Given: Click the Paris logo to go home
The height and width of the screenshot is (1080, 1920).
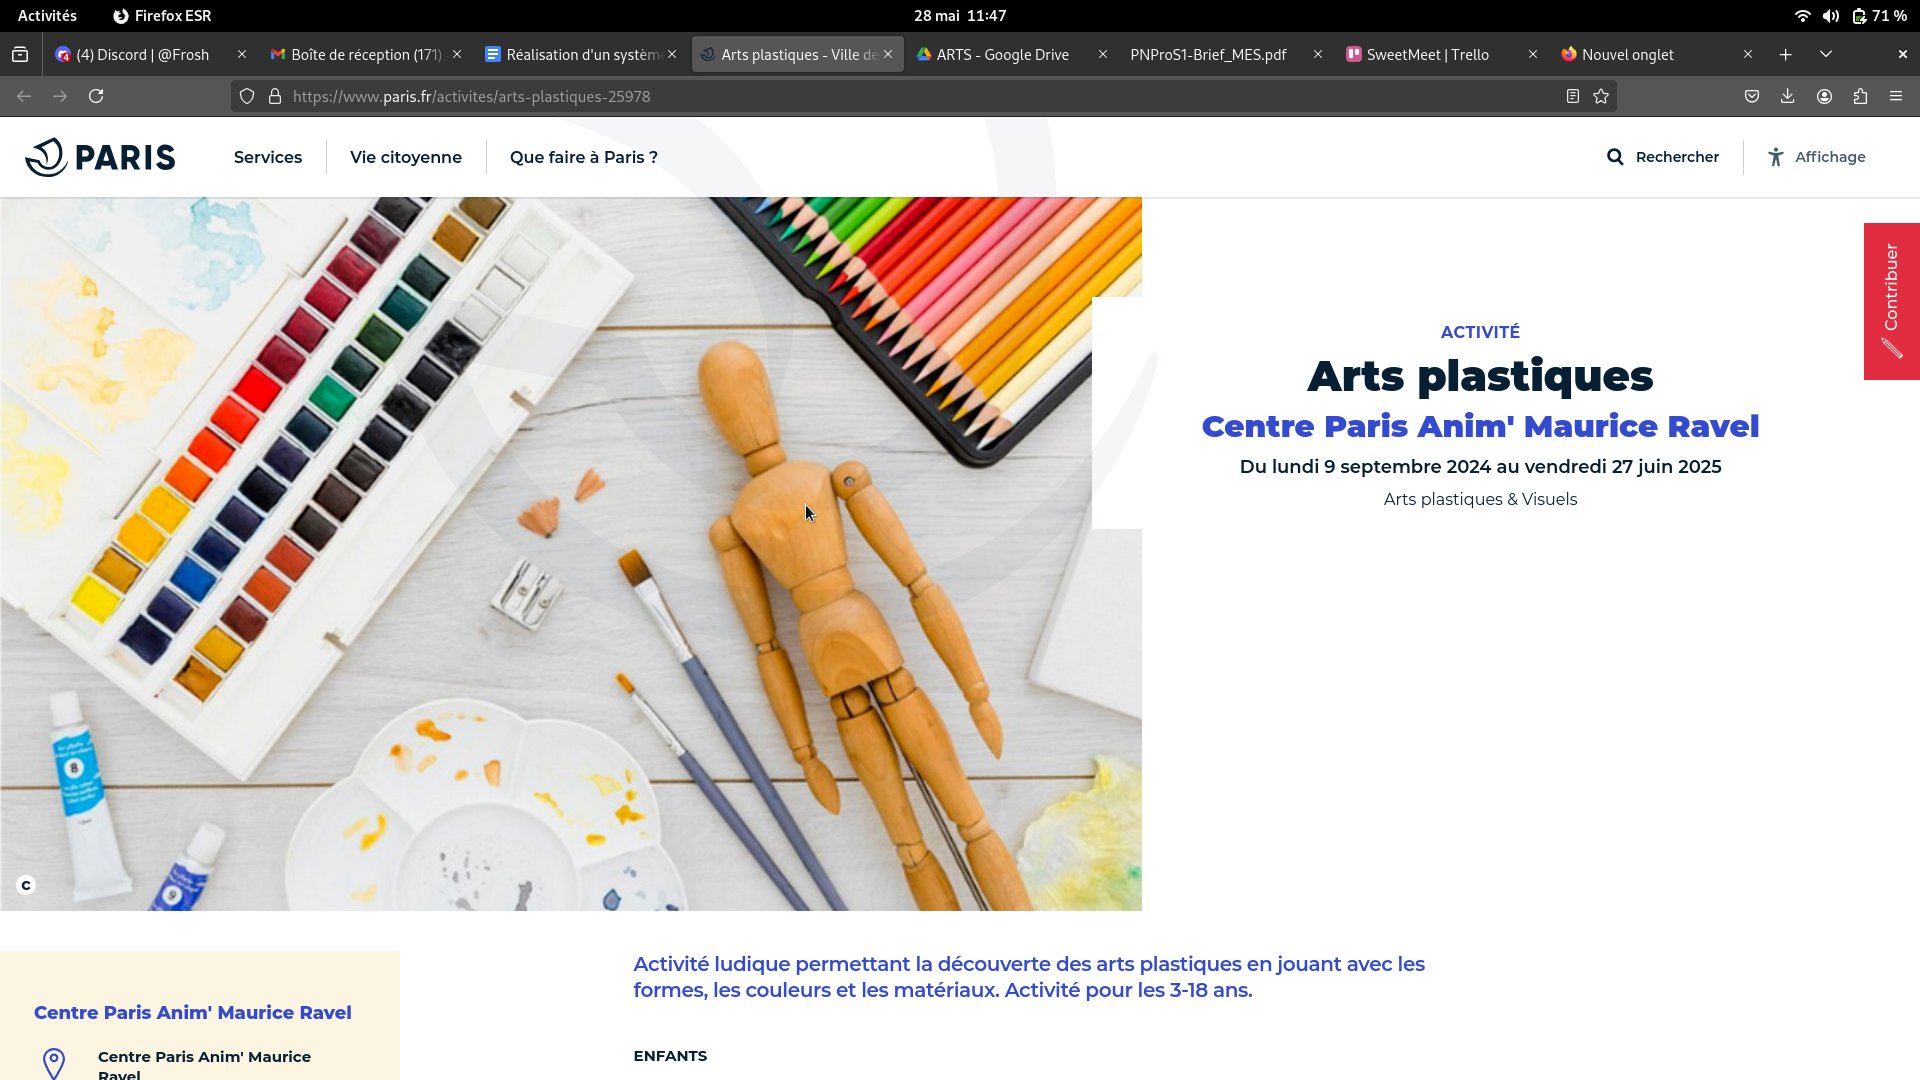Looking at the screenshot, I should tap(100, 157).
